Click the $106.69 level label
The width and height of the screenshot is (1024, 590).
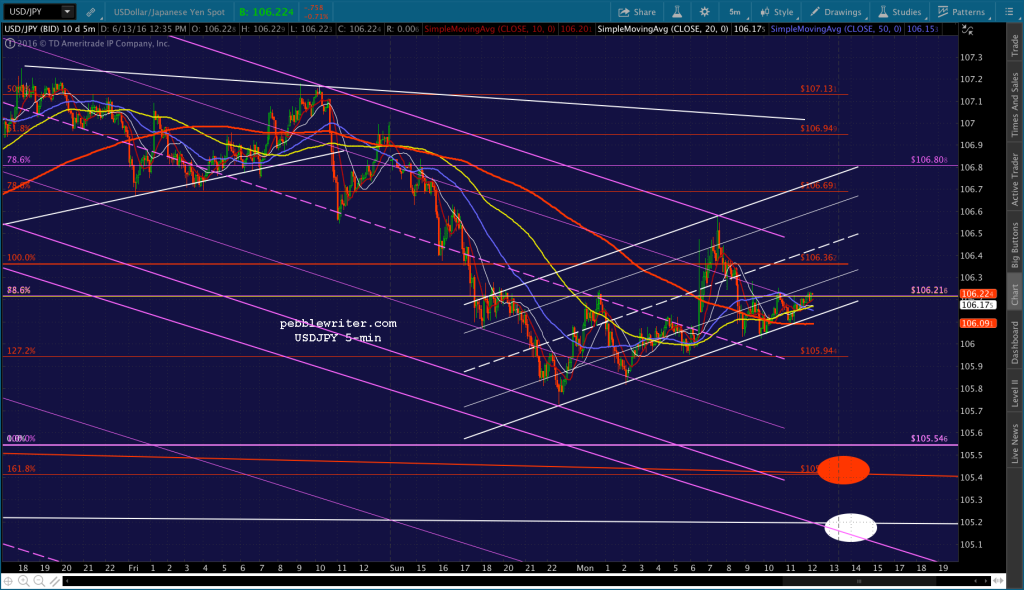[818, 186]
